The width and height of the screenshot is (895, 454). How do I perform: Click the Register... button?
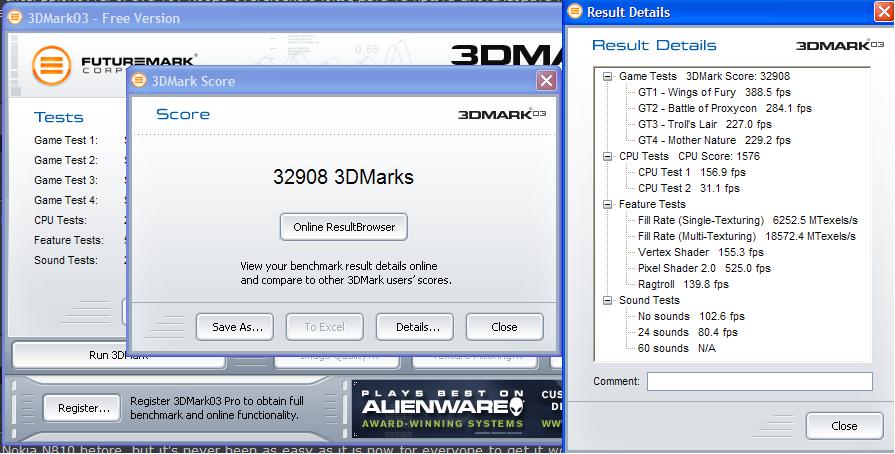[82, 408]
